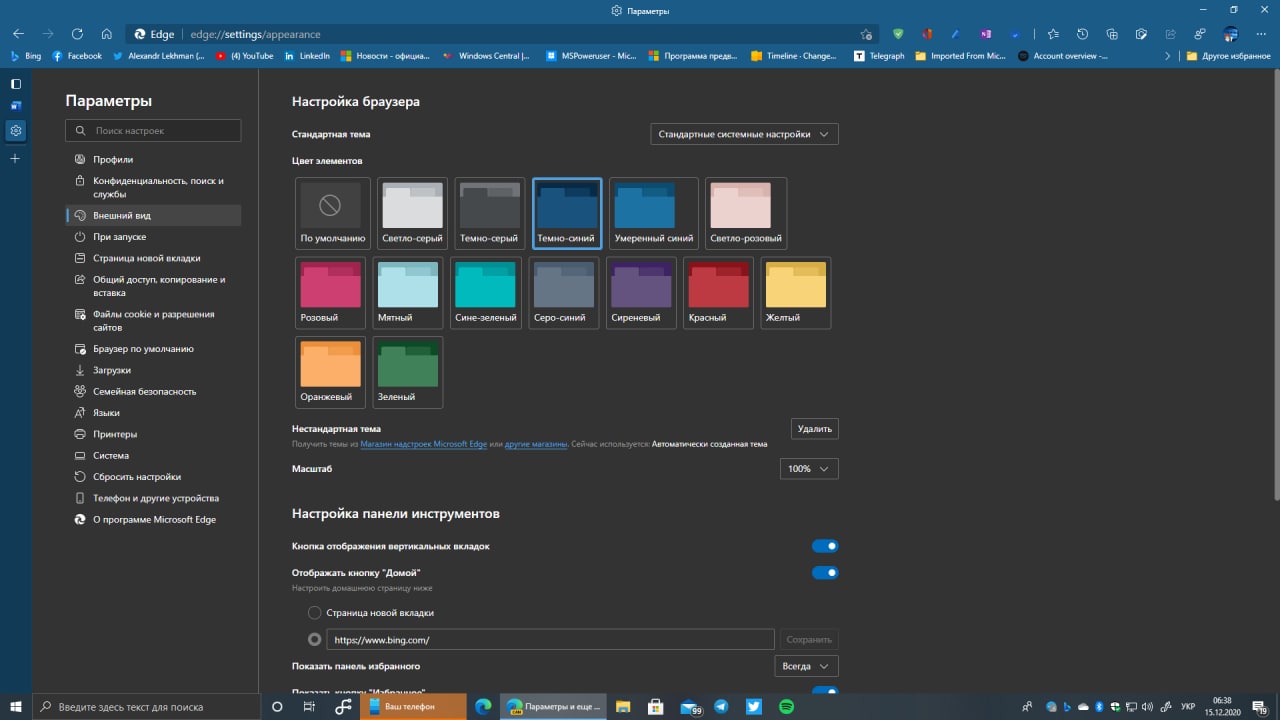
Task: Open 'Загрузки' settings section
Action: coord(153,370)
